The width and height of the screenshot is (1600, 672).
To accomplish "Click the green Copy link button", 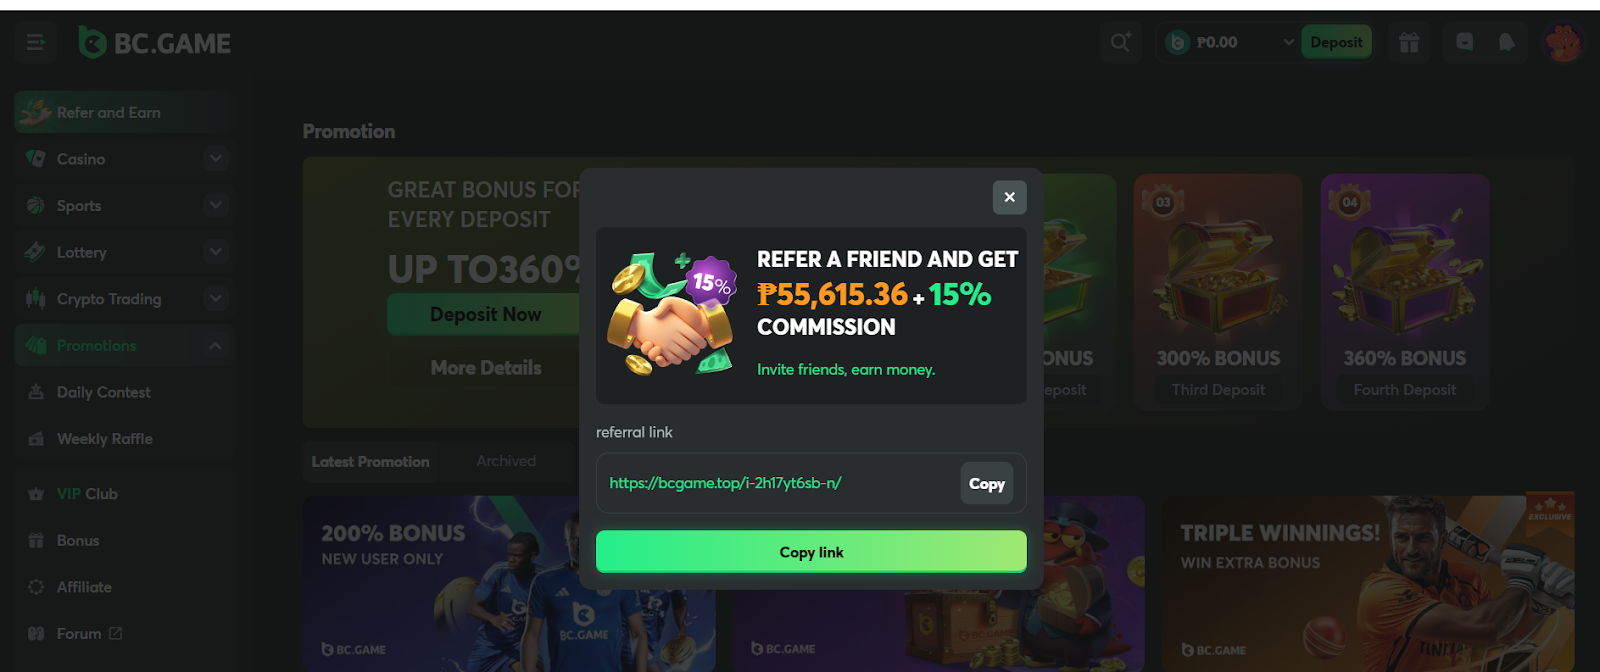I will point(811,552).
